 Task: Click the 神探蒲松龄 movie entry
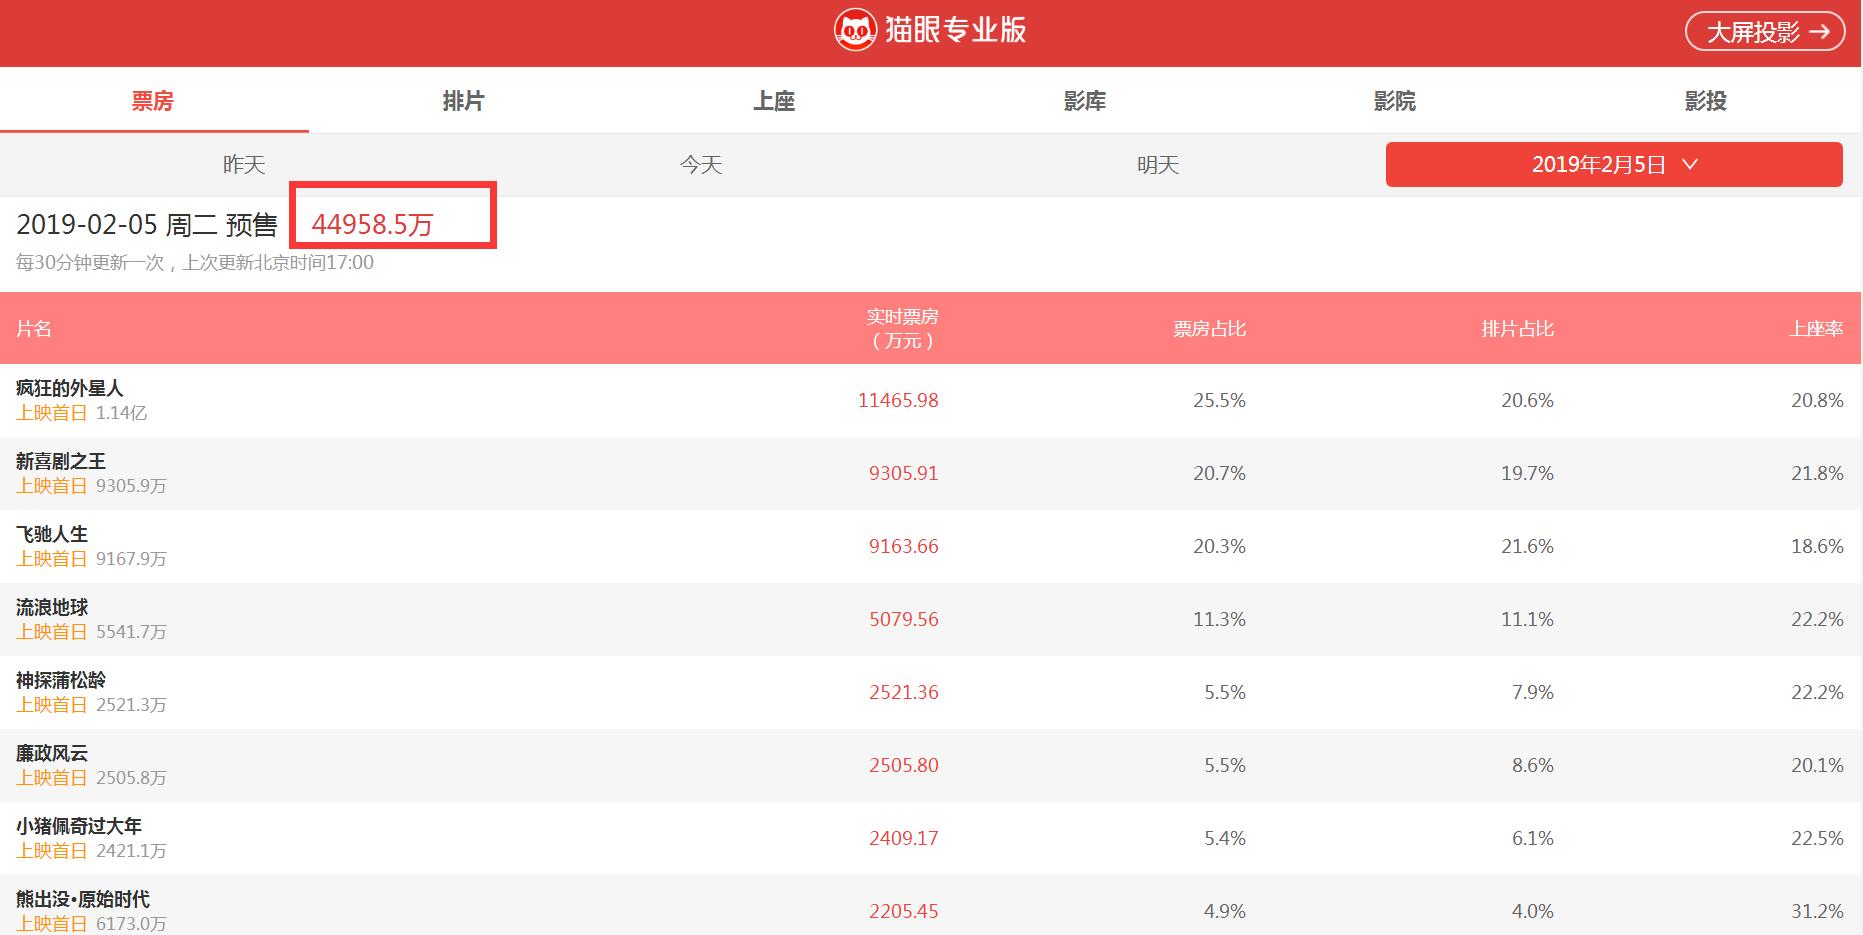point(61,680)
